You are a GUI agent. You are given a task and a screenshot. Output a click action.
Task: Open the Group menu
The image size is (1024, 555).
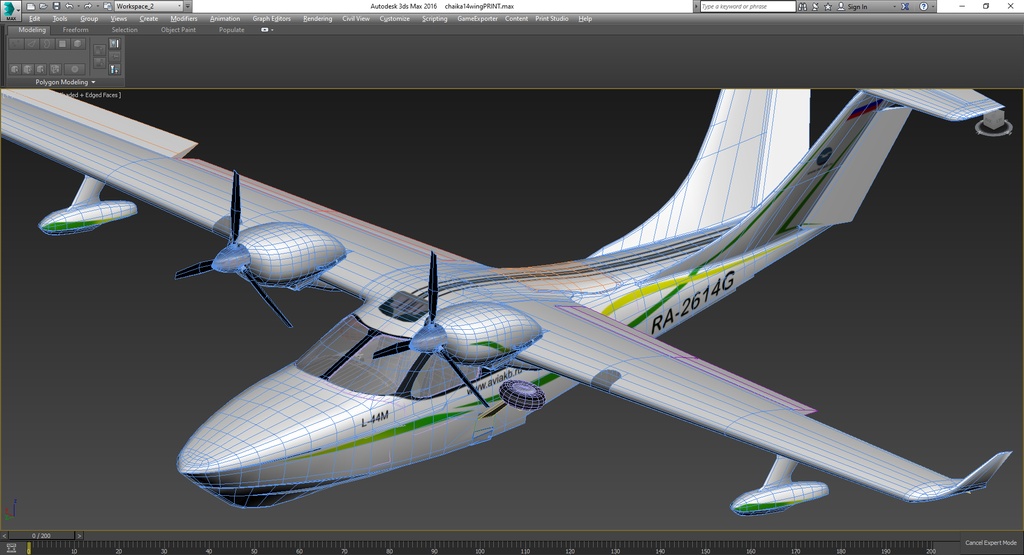coord(89,19)
